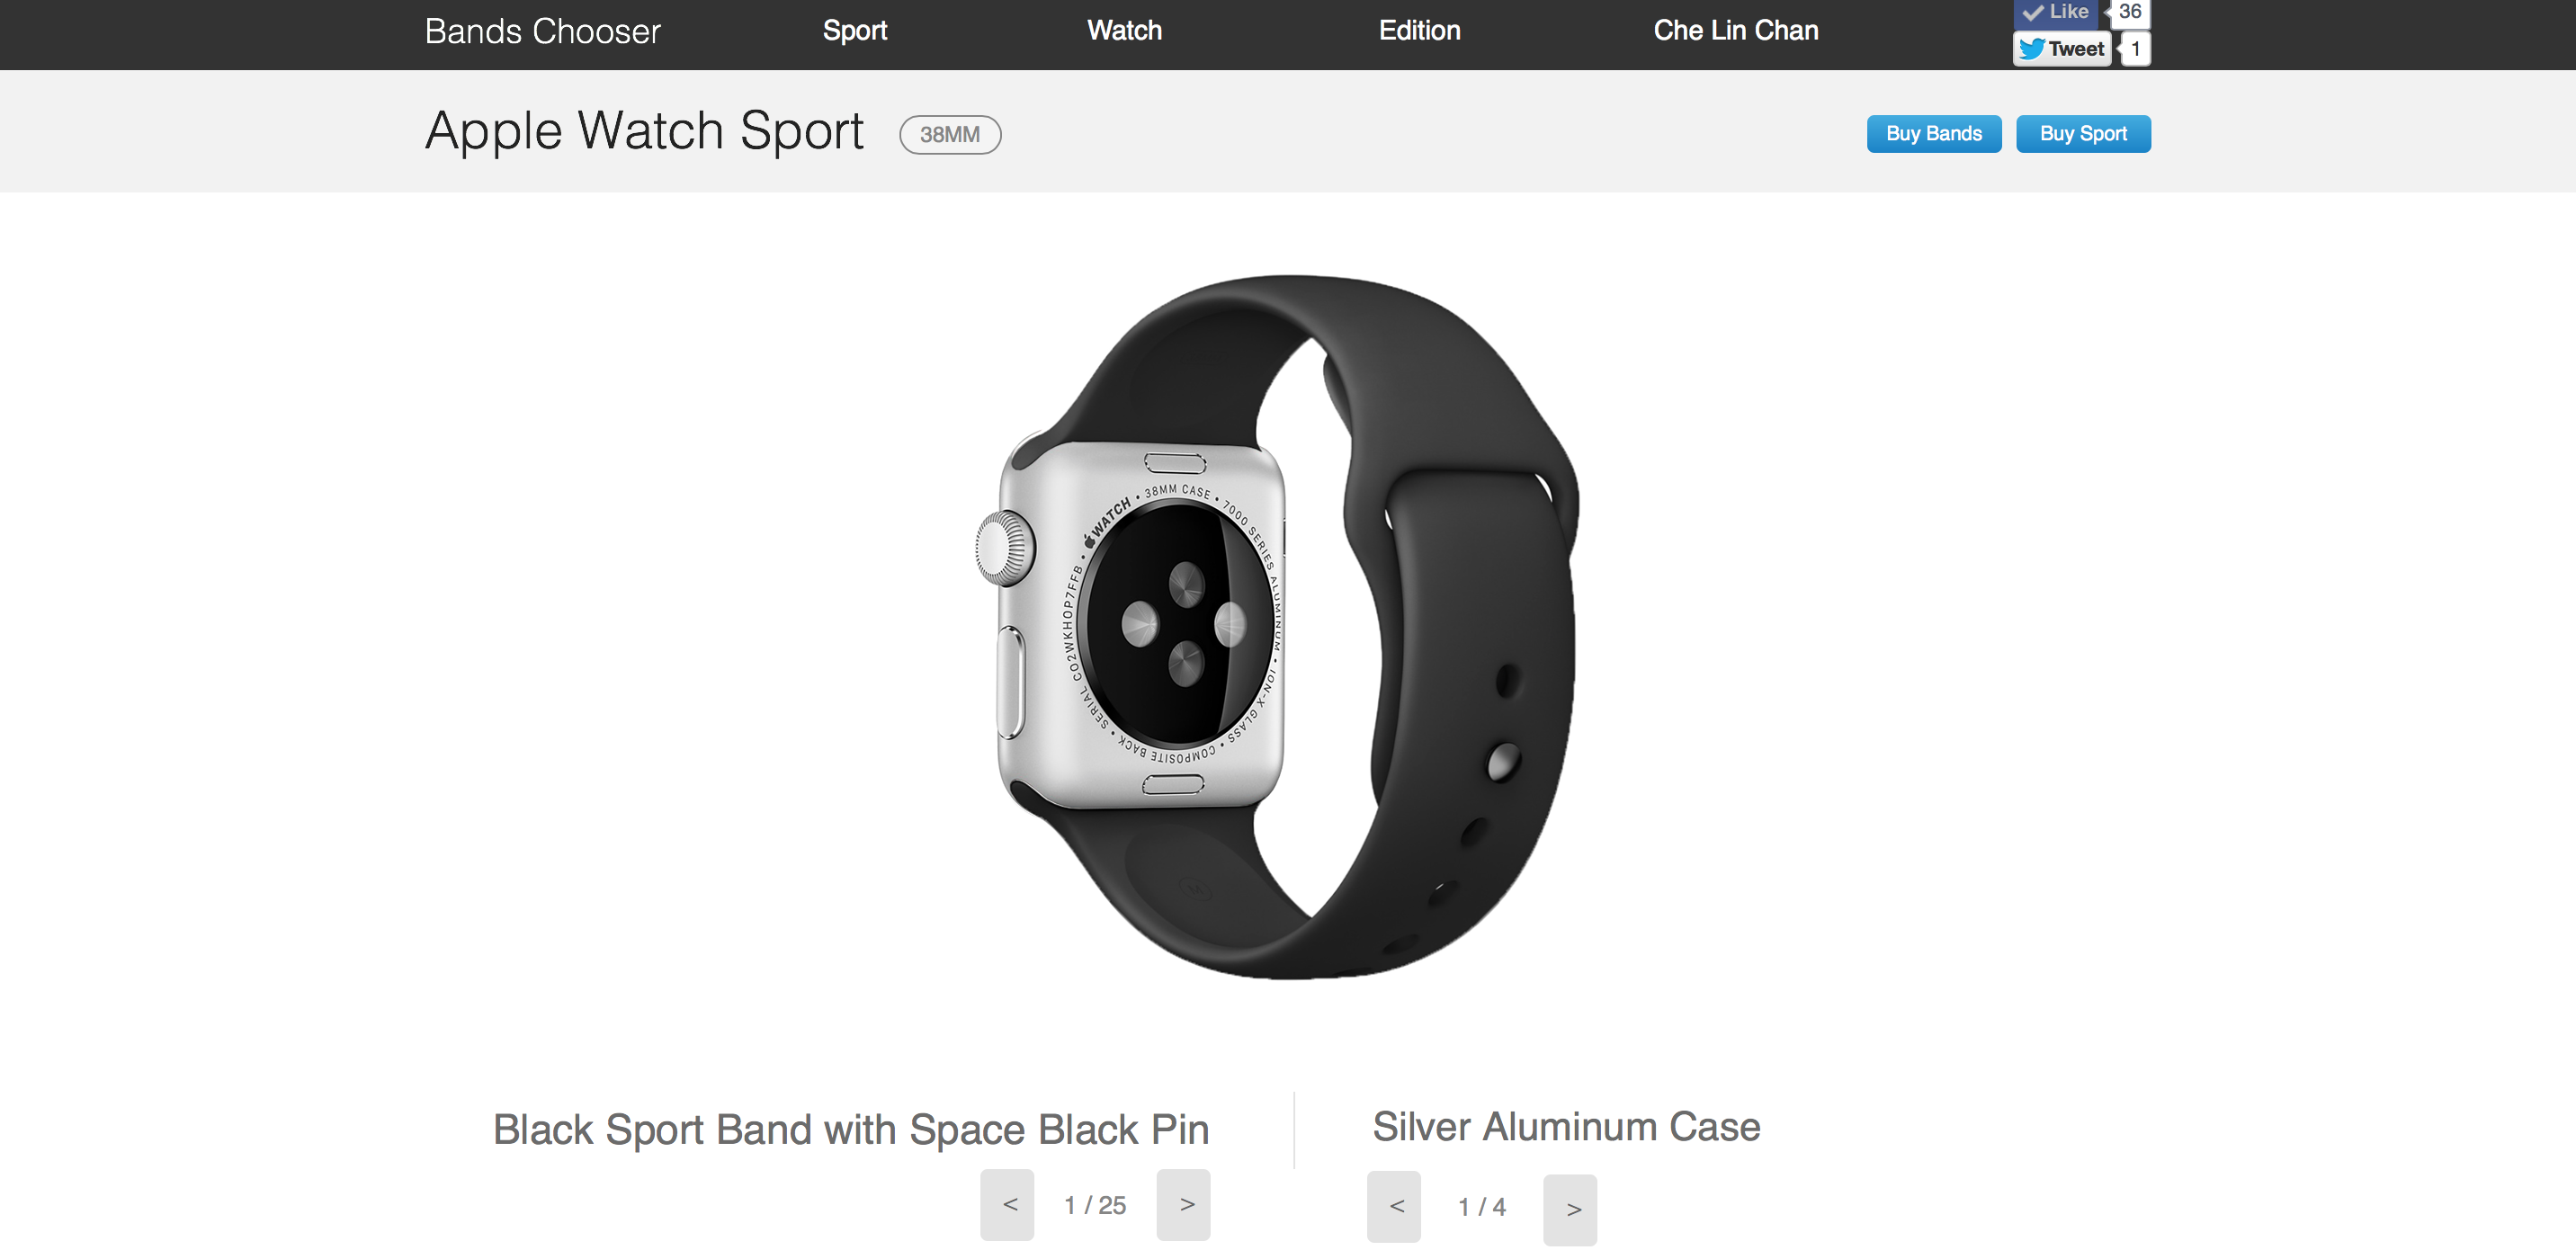The width and height of the screenshot is (2576, 1259).
Task: Click the Black Sport Band title text
Action: pos(851,1130)
